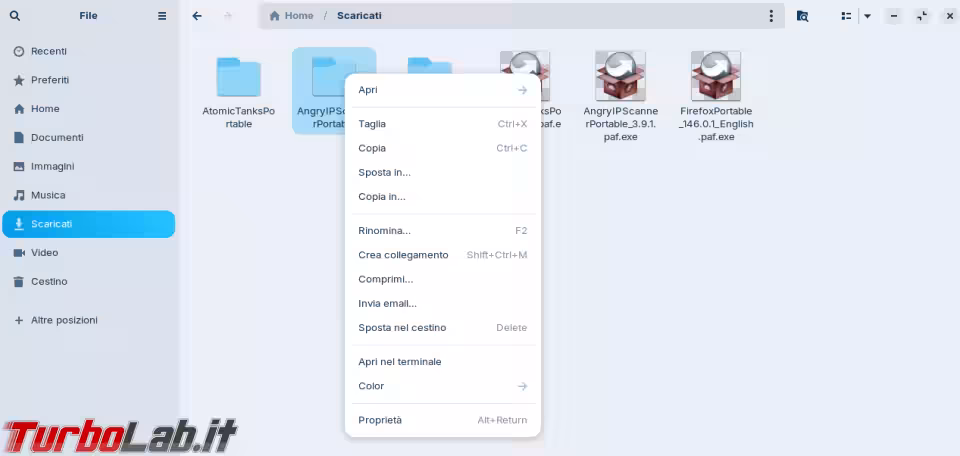The image size is (960, 456).
Task: Expand the Apri submenu in context menu
Action: pos(522,90)
